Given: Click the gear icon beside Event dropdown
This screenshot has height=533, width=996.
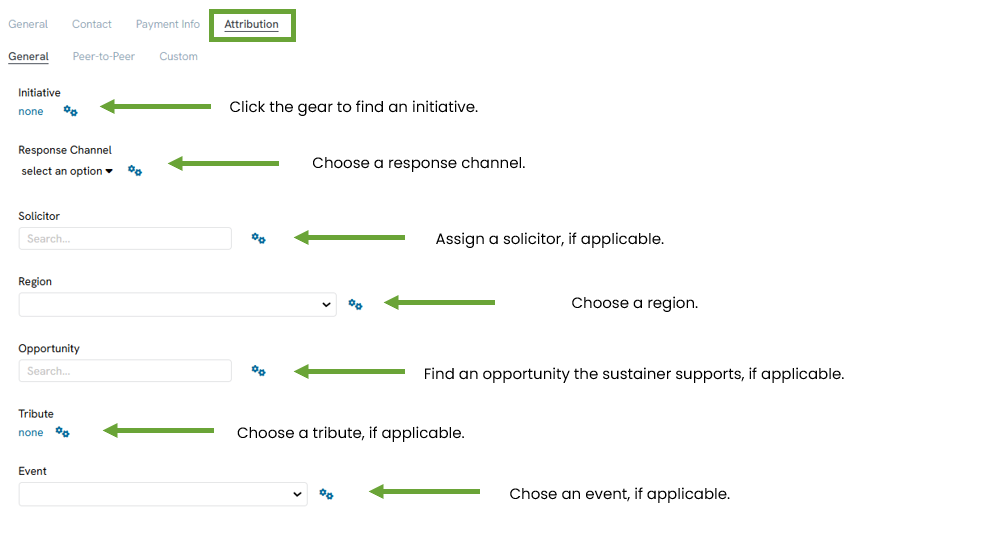Looking at the screenshot, I should click(326, 494).
